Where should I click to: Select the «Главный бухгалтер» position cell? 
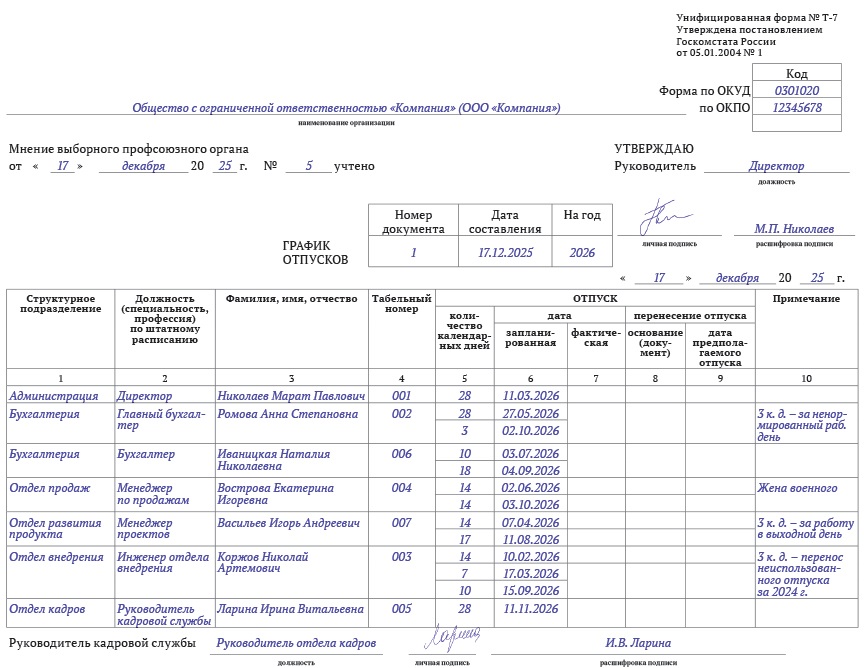[x=162, y=420]
